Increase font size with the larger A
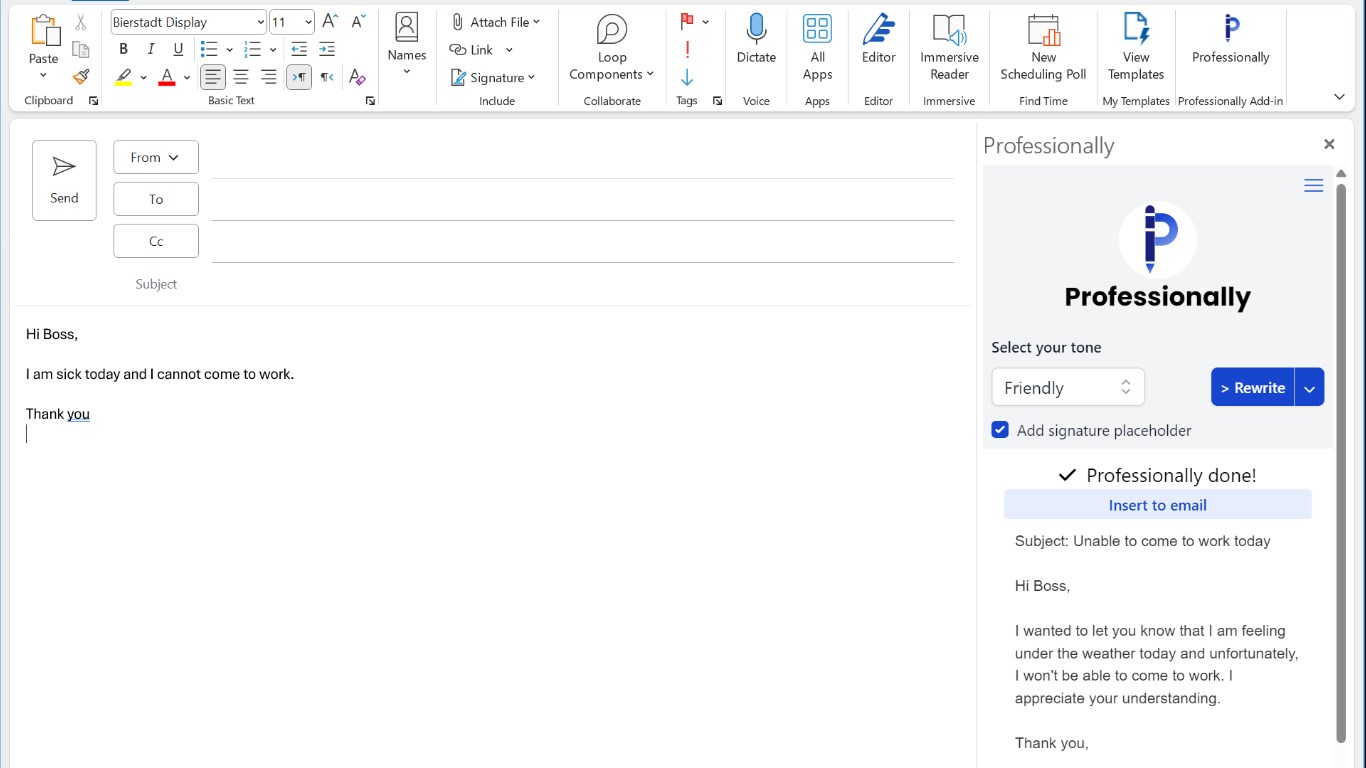This screenshot has height=768, width=1366. pos(330,22)
